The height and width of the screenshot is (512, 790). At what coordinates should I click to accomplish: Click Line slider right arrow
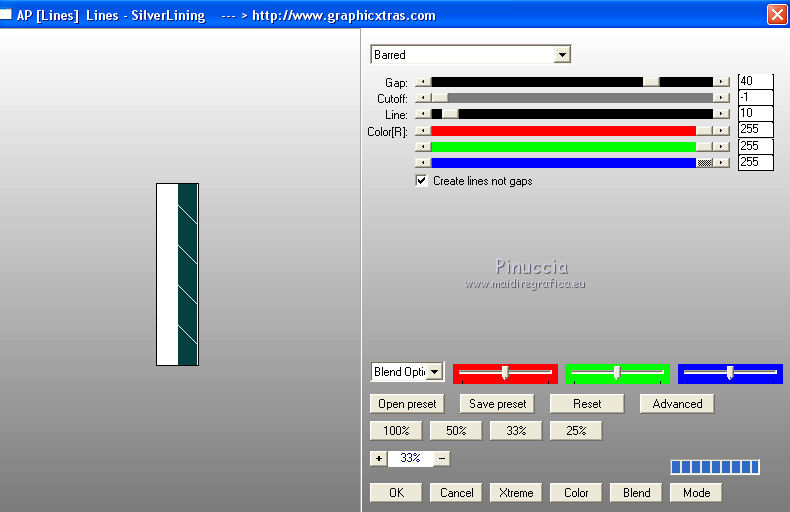(x=721, y=114)
